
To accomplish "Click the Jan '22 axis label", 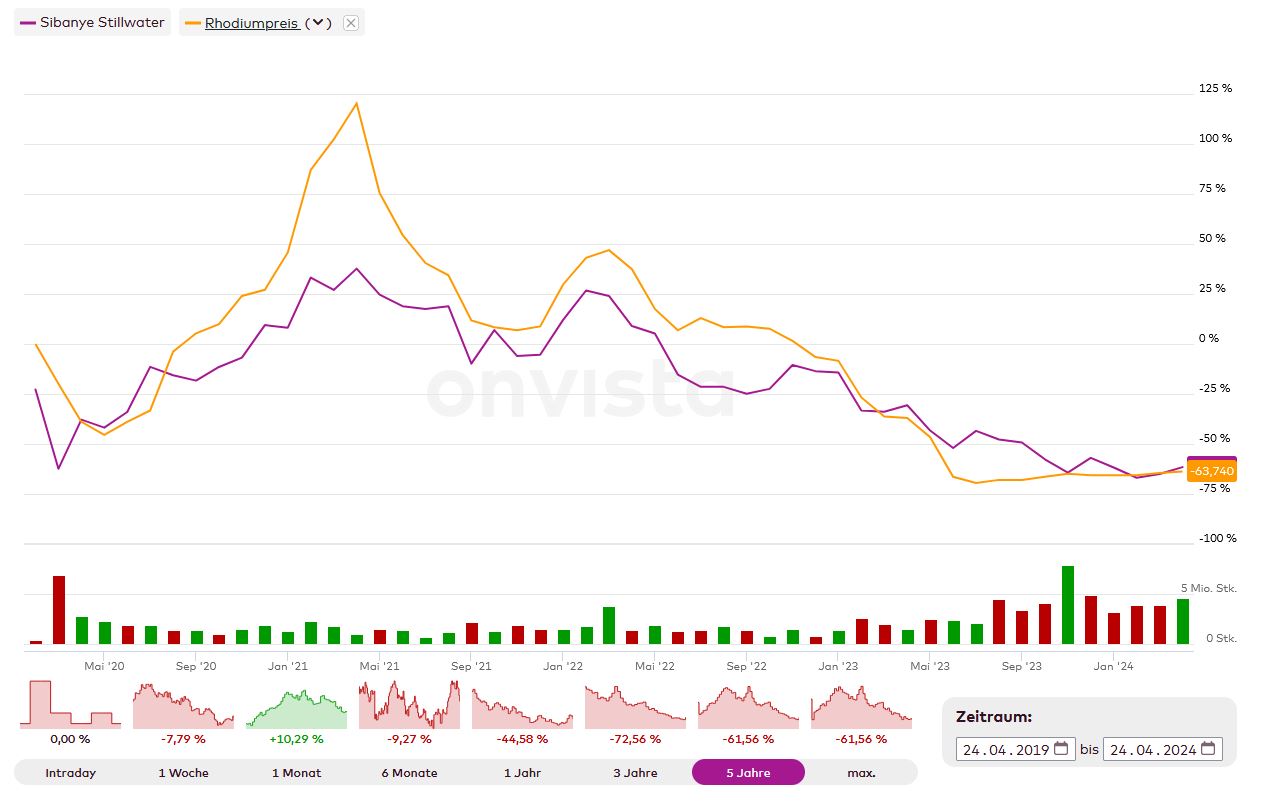I will pyautogui.click(x=563, y=665).
